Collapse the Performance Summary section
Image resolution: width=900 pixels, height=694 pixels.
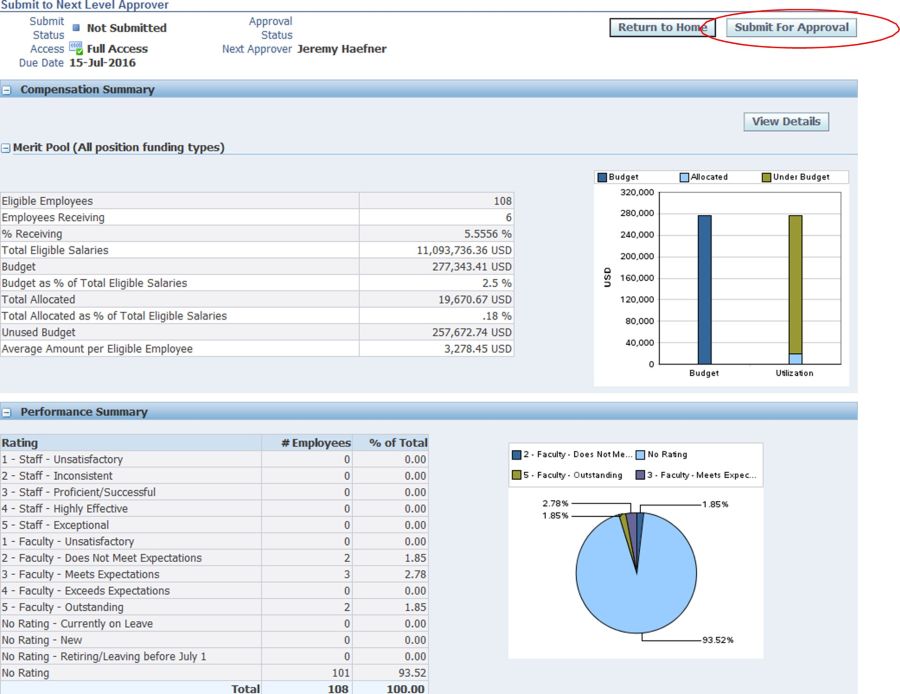pyautogui.click(x=7, y=412)
